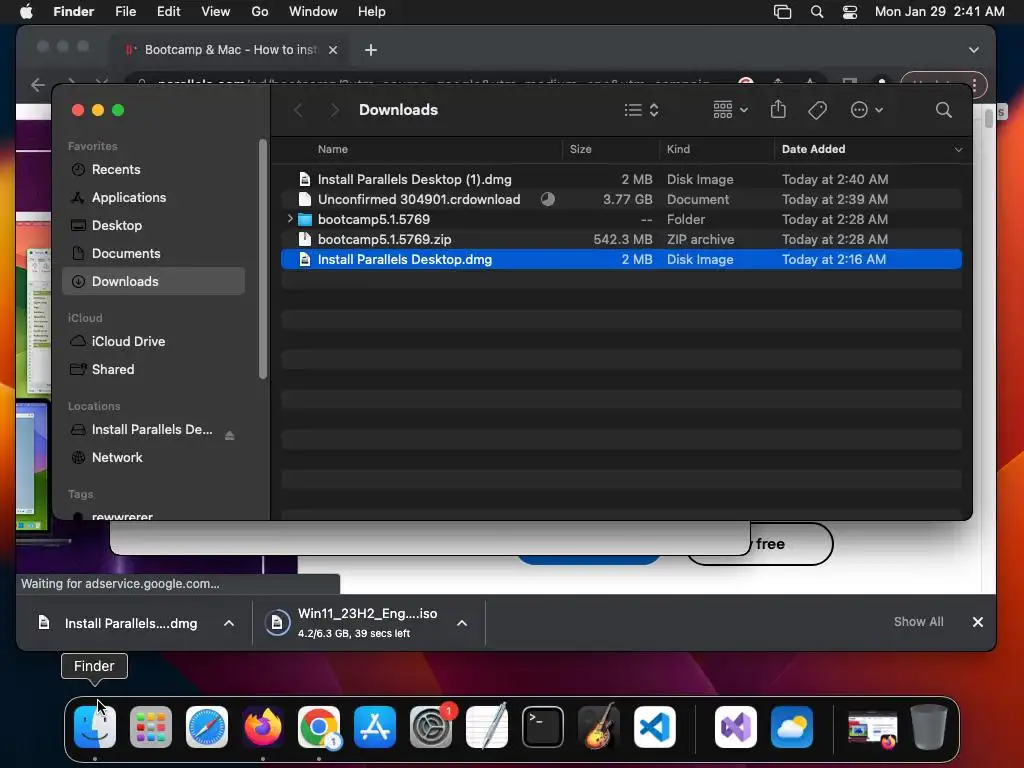The image size is (1024, 768).
Task: Sort by the Size column header
Action: coord(580,150)
